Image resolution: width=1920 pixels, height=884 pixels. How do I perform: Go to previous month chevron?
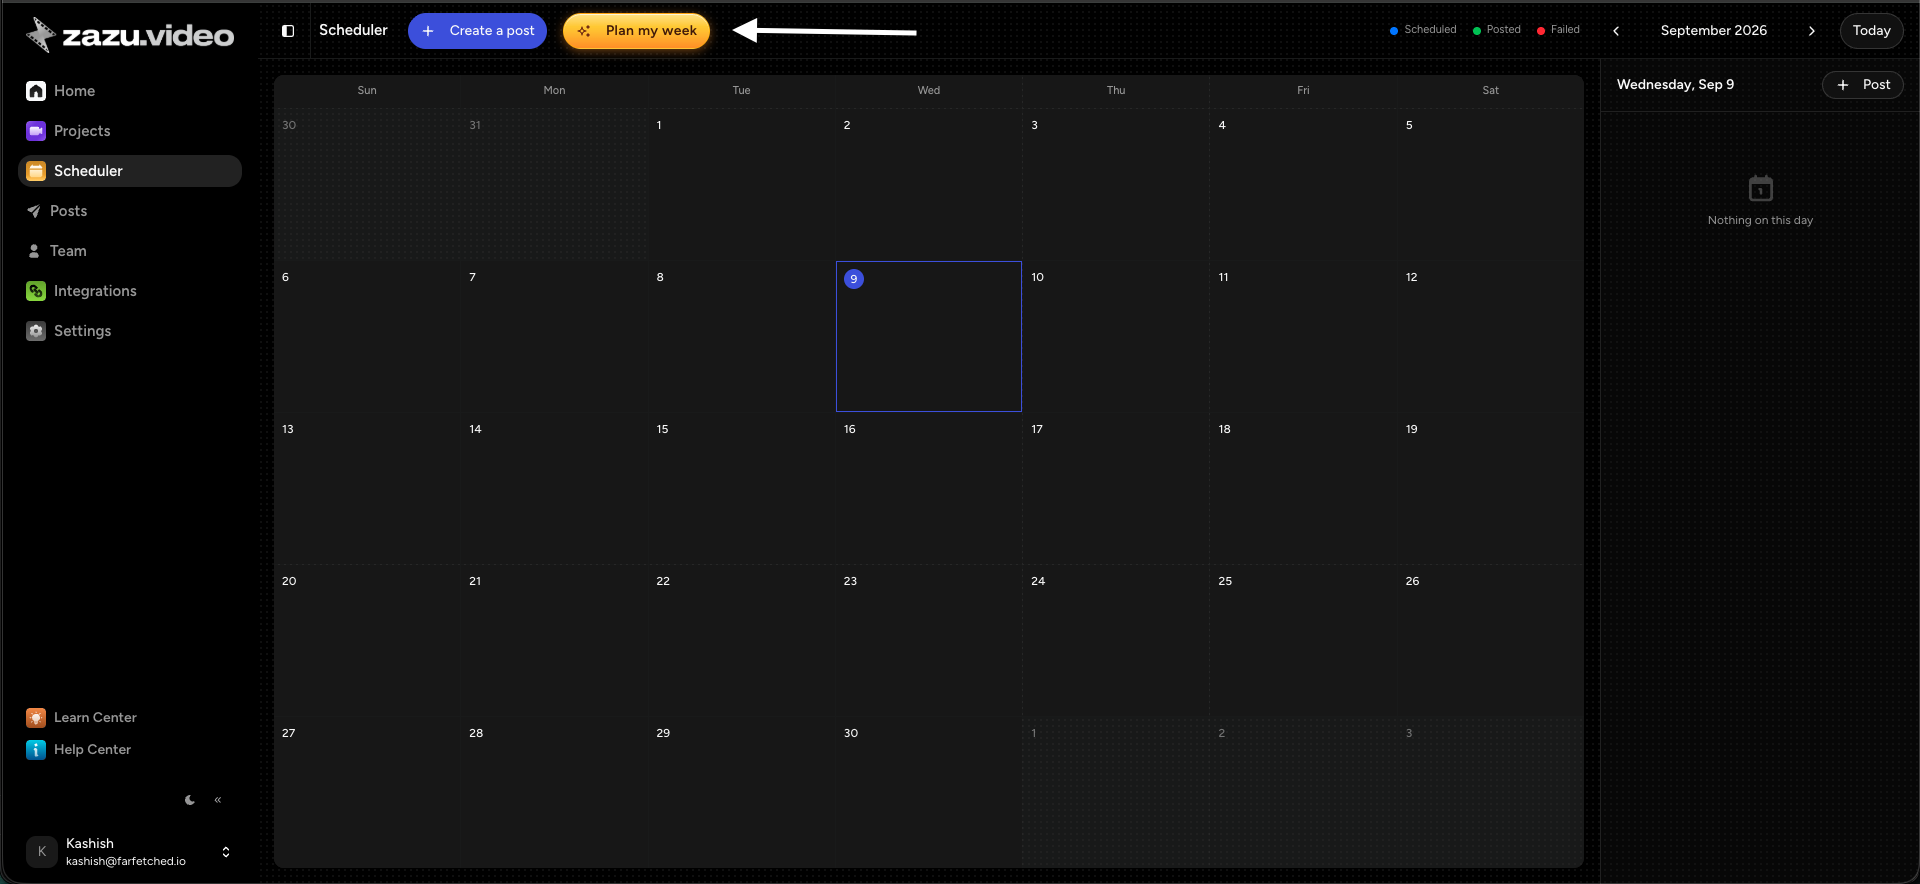pos(1616,31)
